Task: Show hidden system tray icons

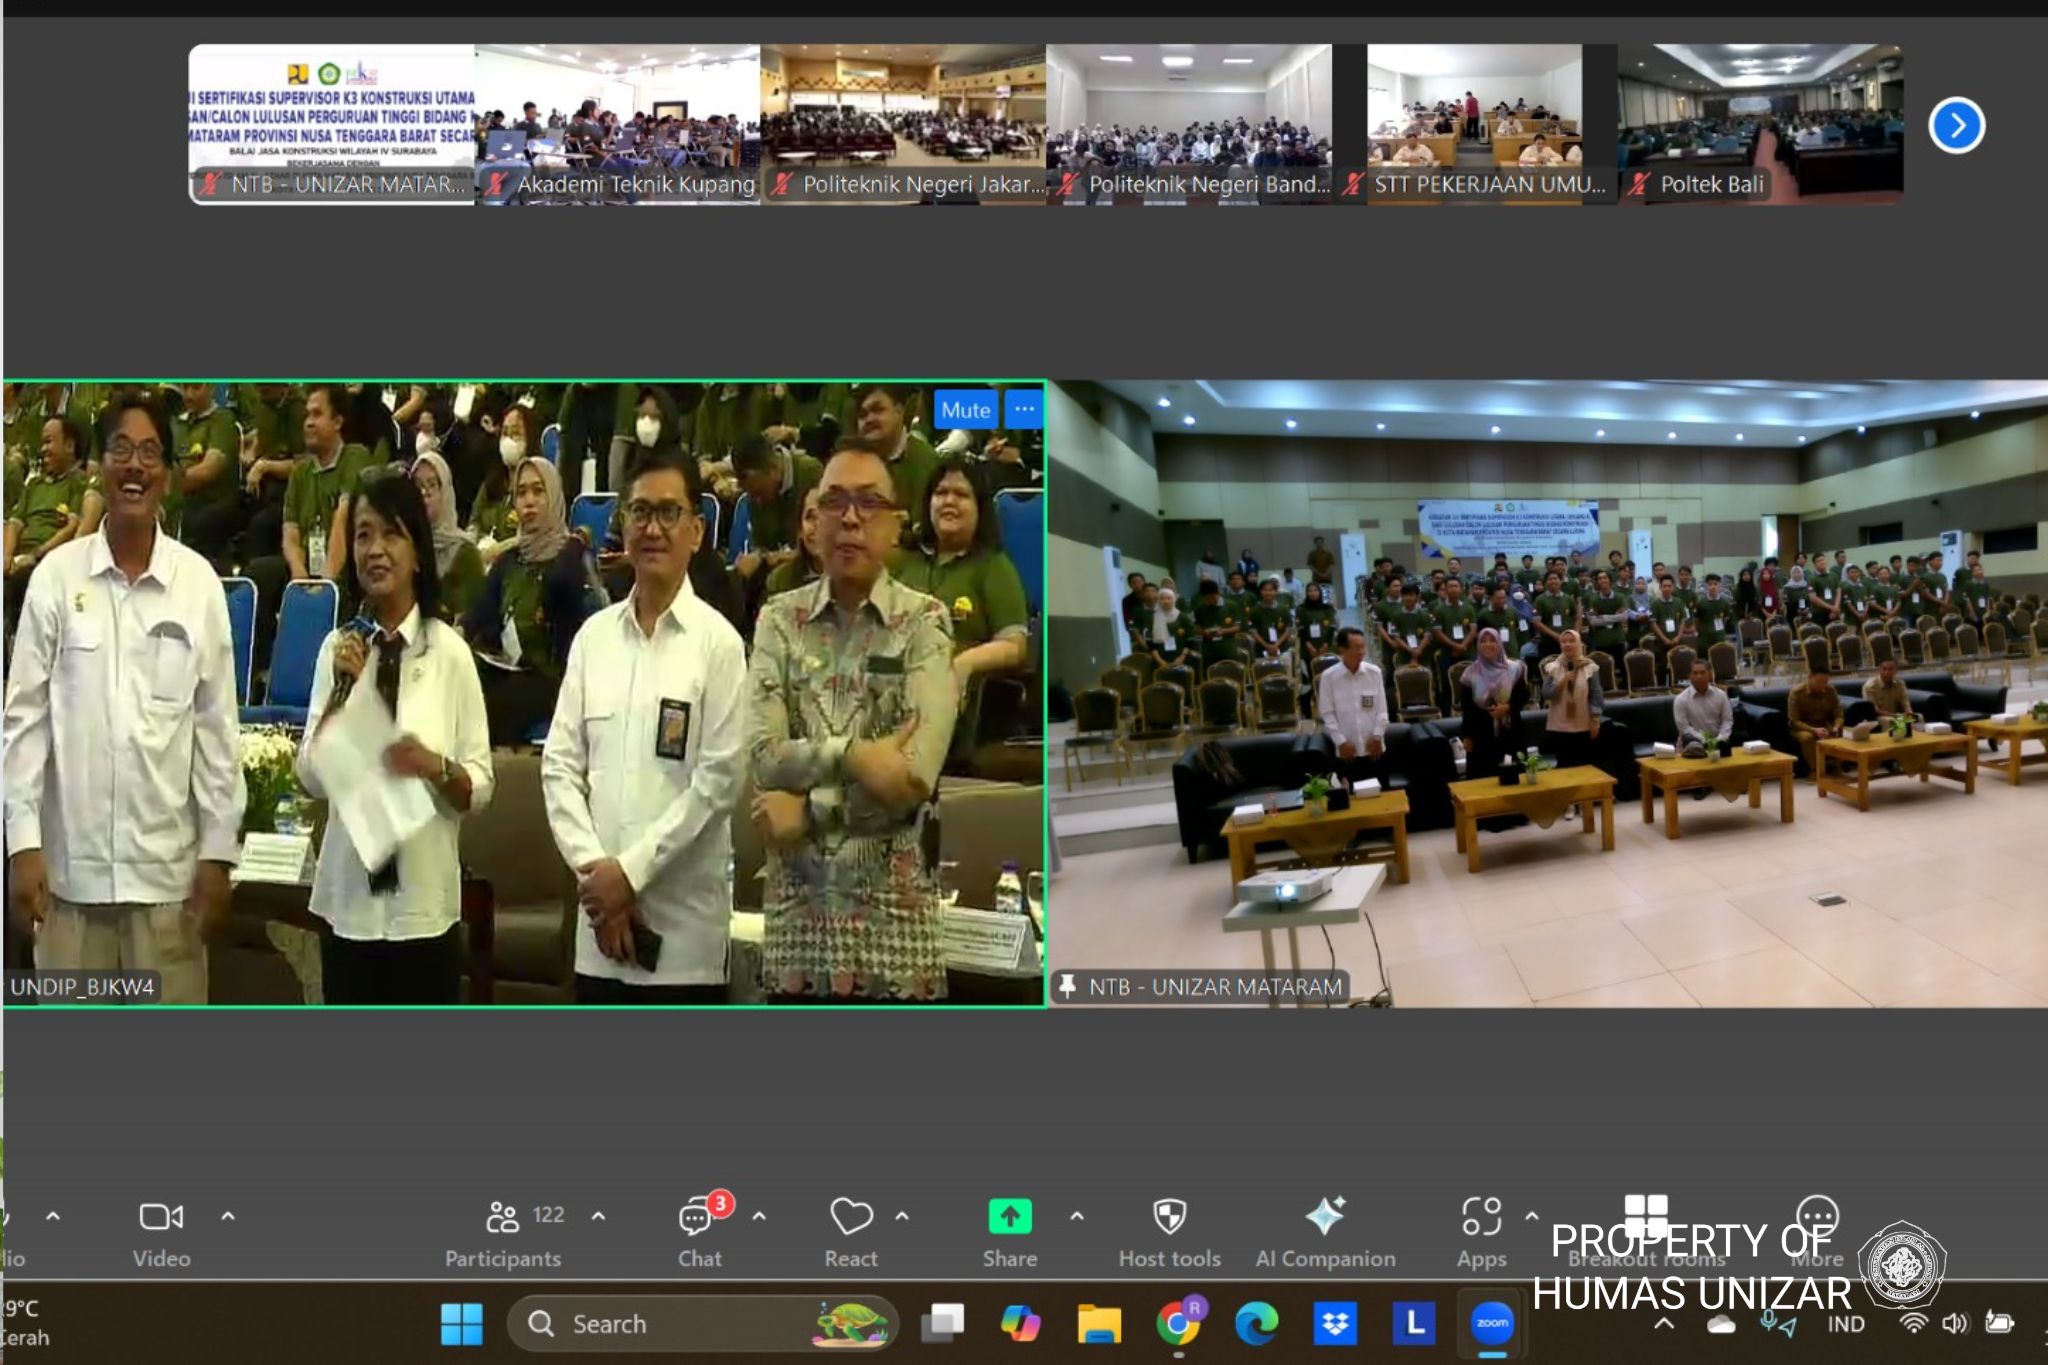Action: tap(1664, 1324)
